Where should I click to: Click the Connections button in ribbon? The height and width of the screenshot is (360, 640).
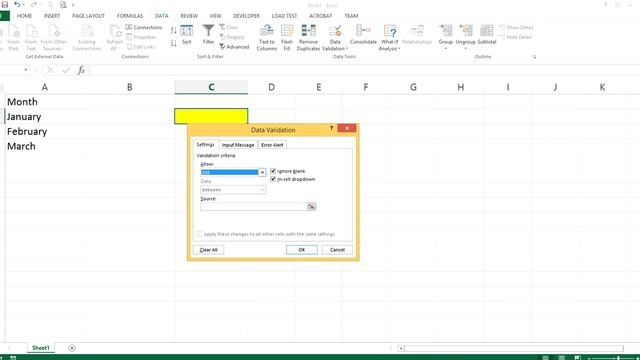[144, 27]
